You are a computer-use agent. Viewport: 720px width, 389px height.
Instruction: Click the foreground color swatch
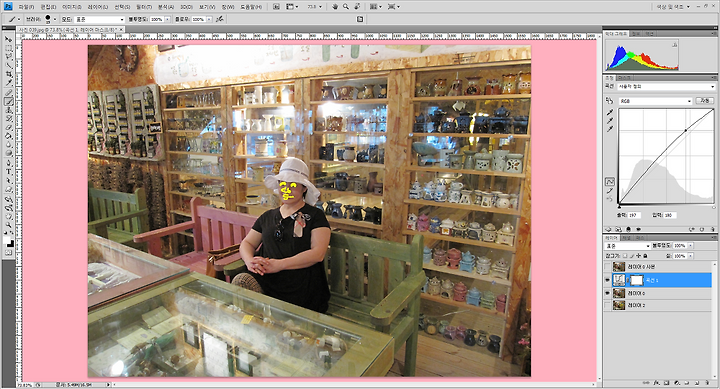coord(7,239)
